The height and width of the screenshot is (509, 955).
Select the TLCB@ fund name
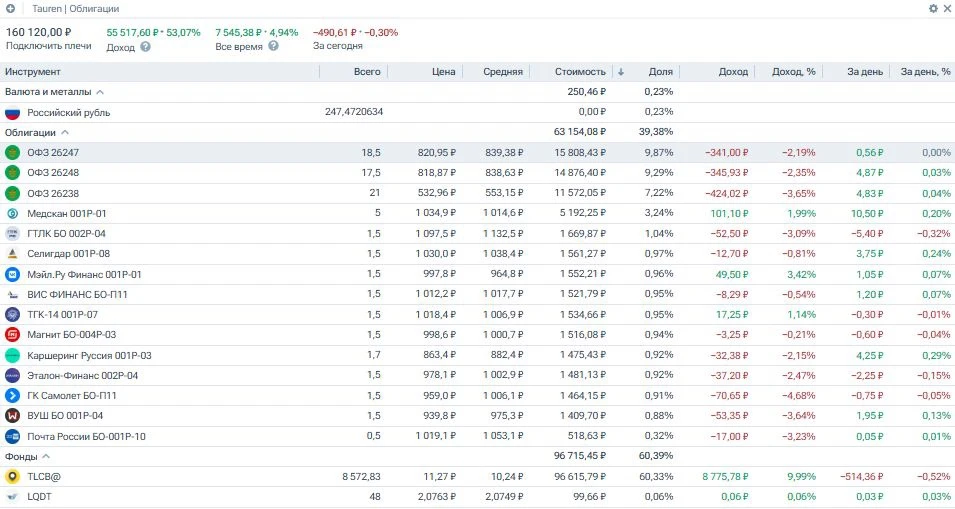(44, 477)
